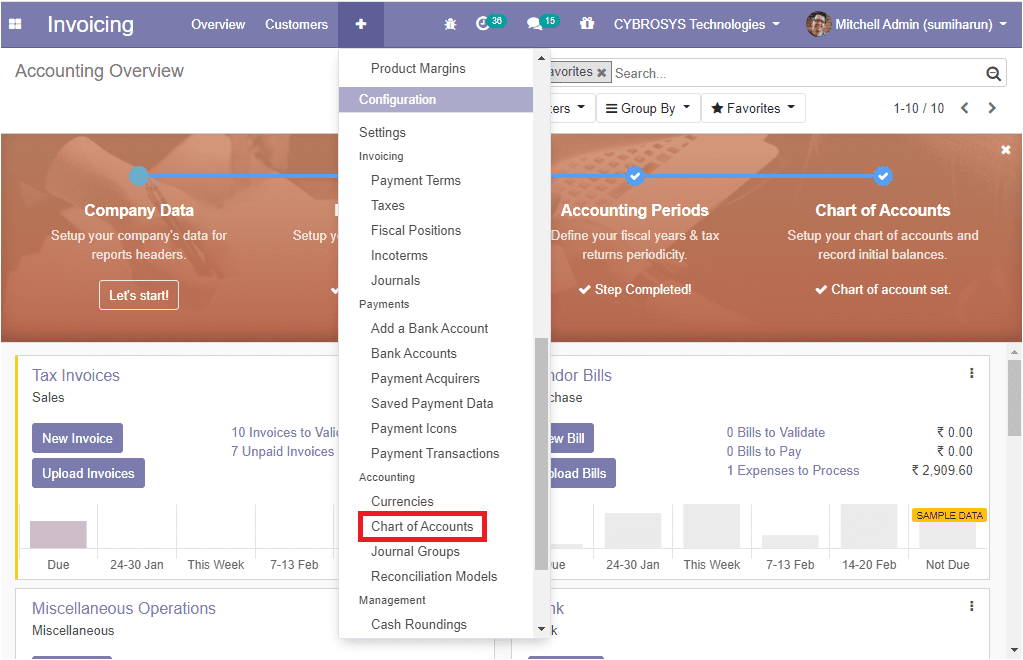Open 0 Bills to Pay link
The height and width of the screenshot is (660, 1023).
[763, 451]
